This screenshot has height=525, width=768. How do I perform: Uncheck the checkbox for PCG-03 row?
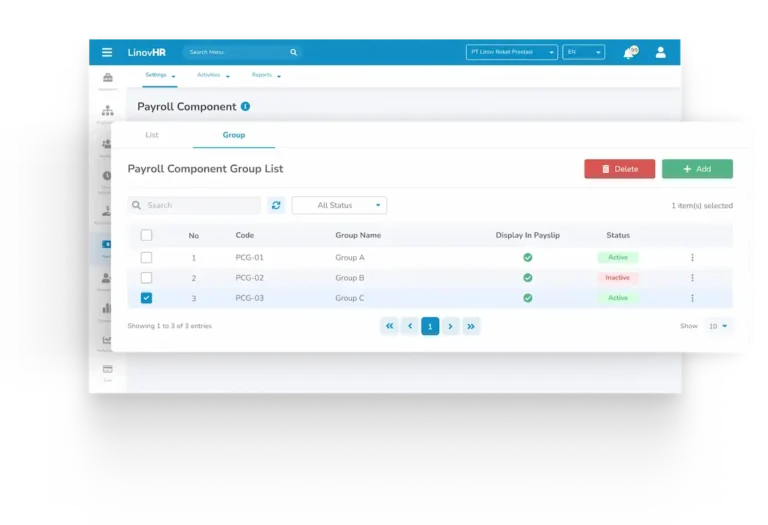click(x=146, y=298)
